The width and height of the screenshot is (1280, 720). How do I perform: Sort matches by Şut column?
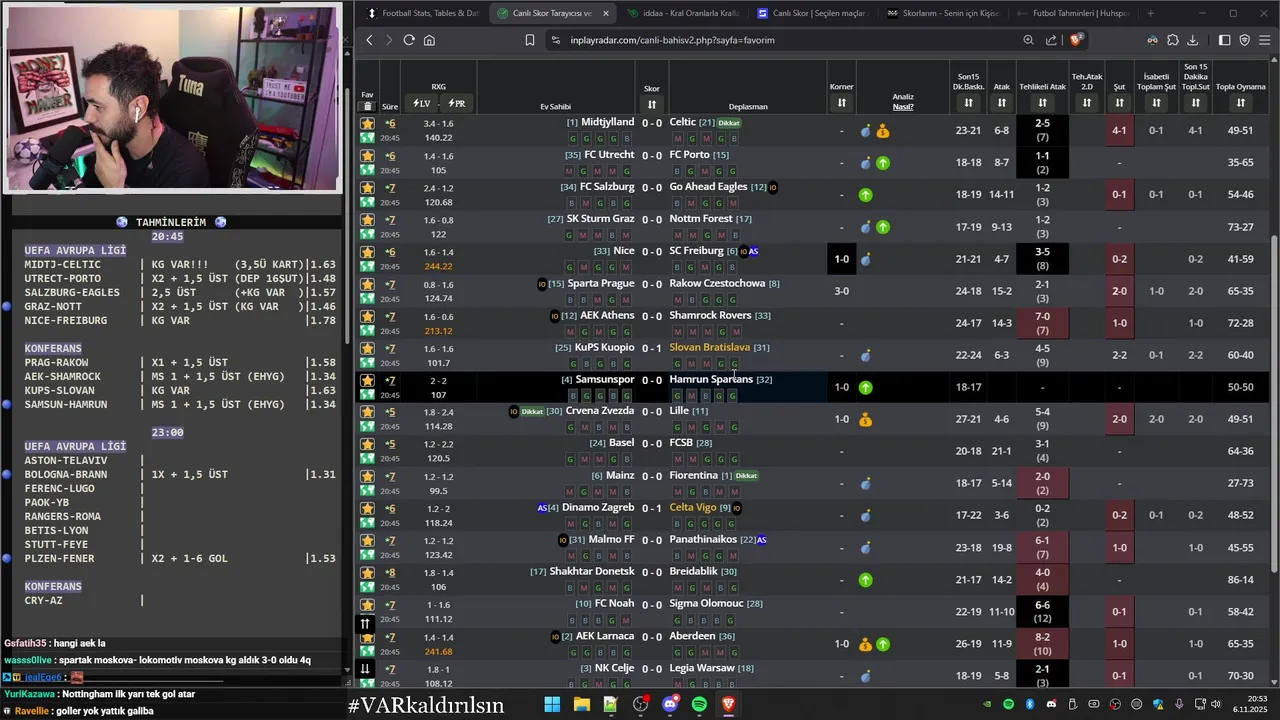[1119, 103]
